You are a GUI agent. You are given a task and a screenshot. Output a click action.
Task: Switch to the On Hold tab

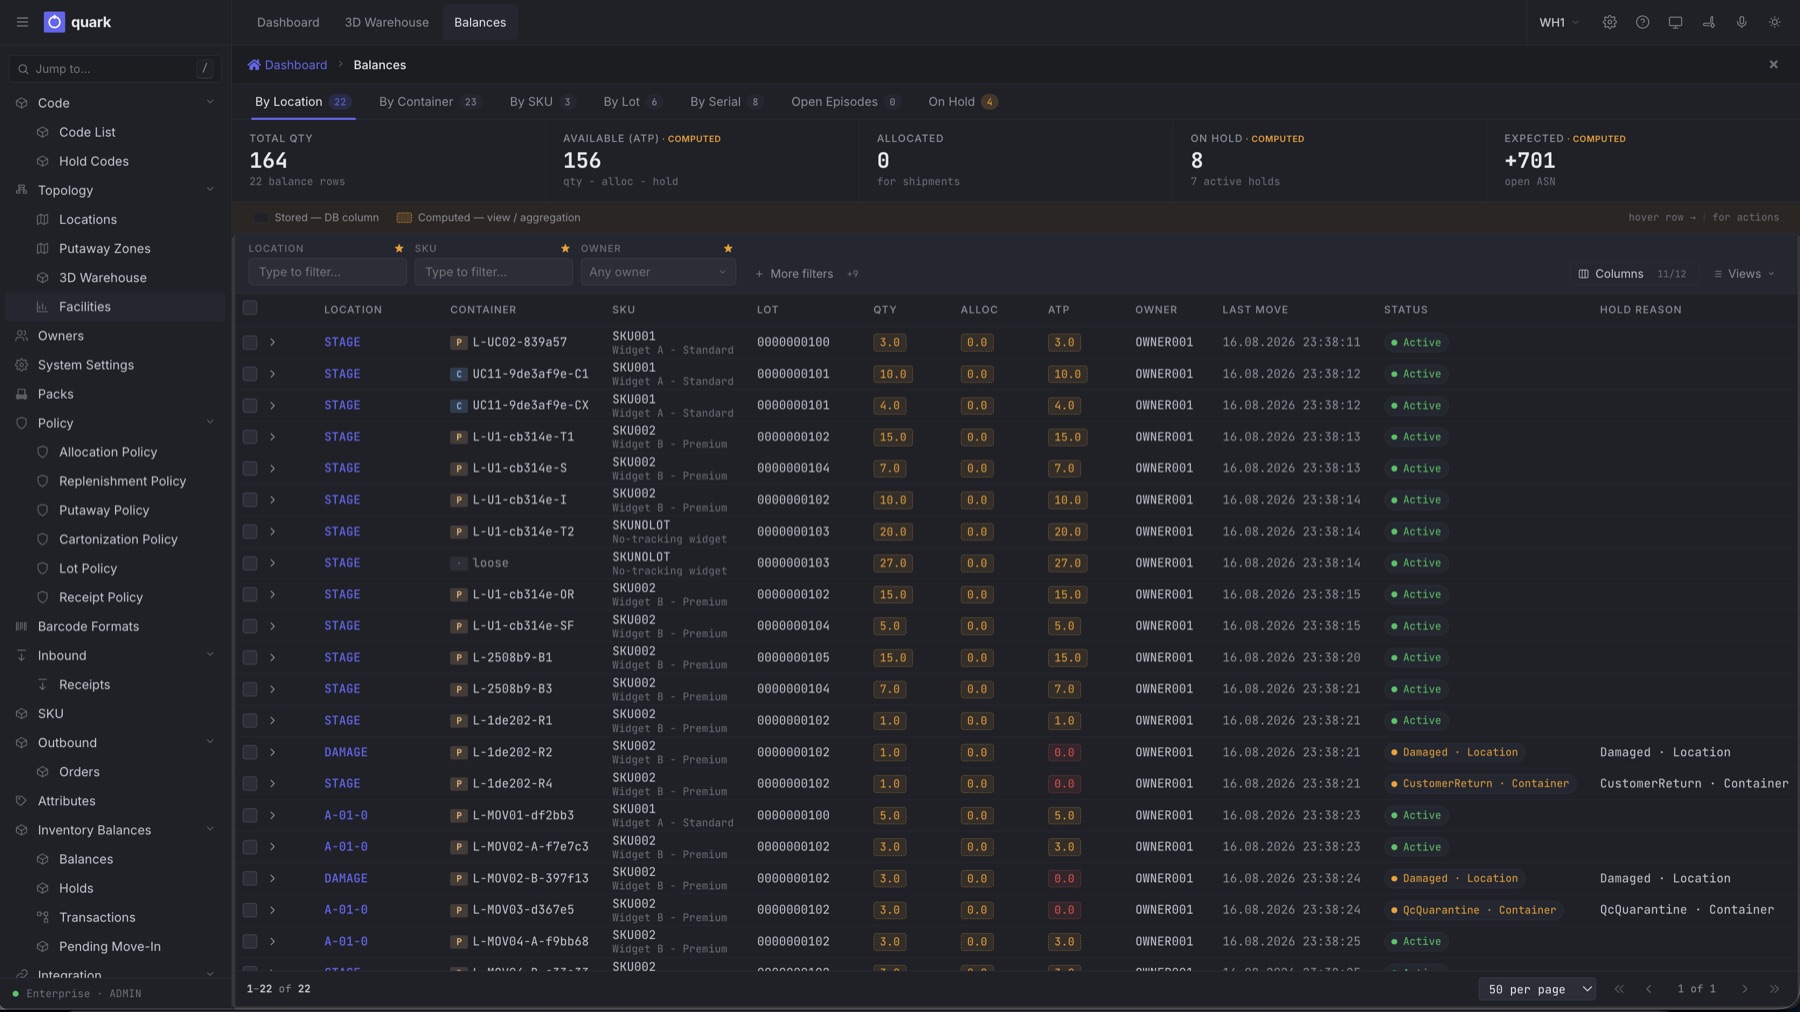[x=962, y=102]
